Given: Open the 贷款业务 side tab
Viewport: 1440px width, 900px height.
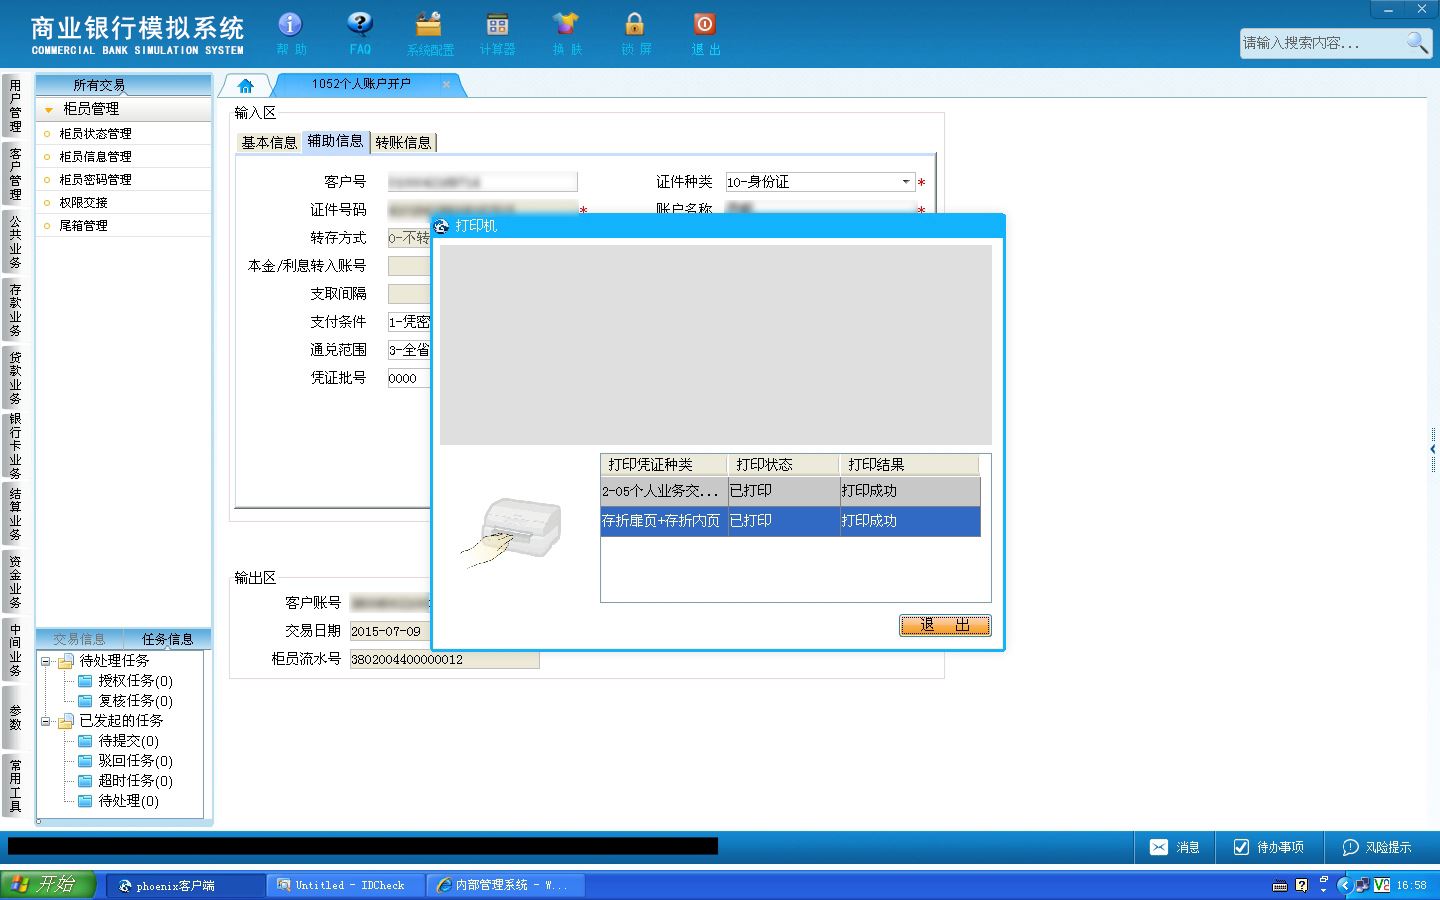Looking at the screenshot, I should (x=15, y=377).
